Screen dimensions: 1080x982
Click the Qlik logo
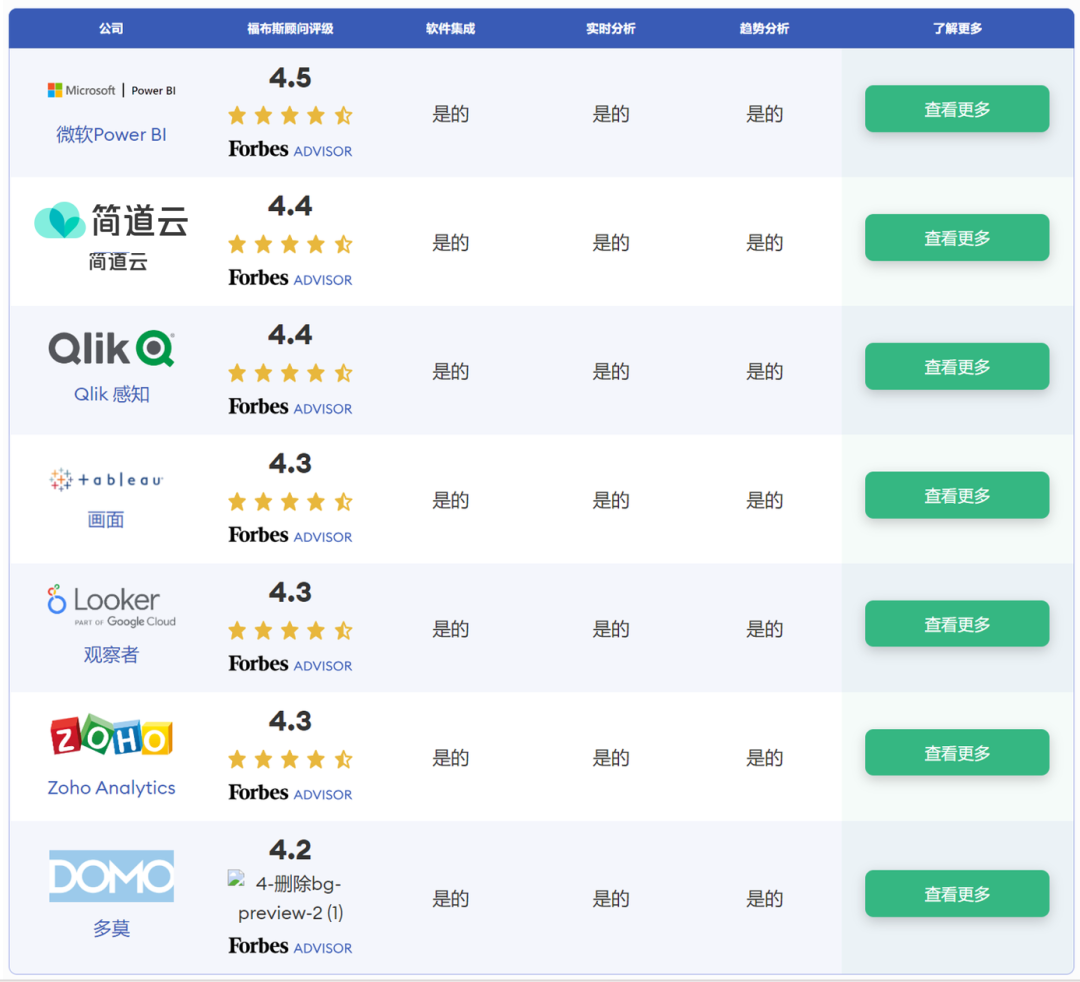tap(112, 348)
